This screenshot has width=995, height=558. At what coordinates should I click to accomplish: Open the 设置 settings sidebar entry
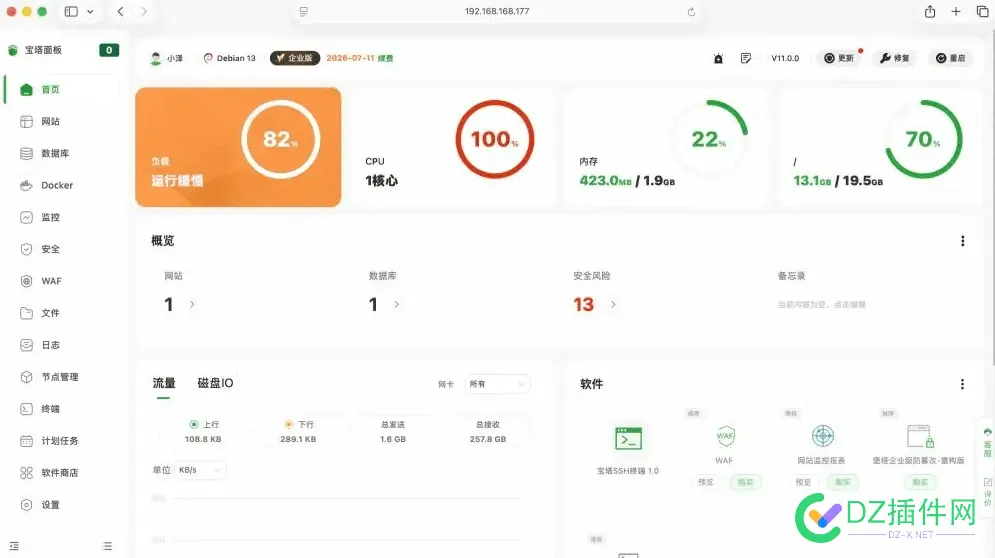coord(39,505)
